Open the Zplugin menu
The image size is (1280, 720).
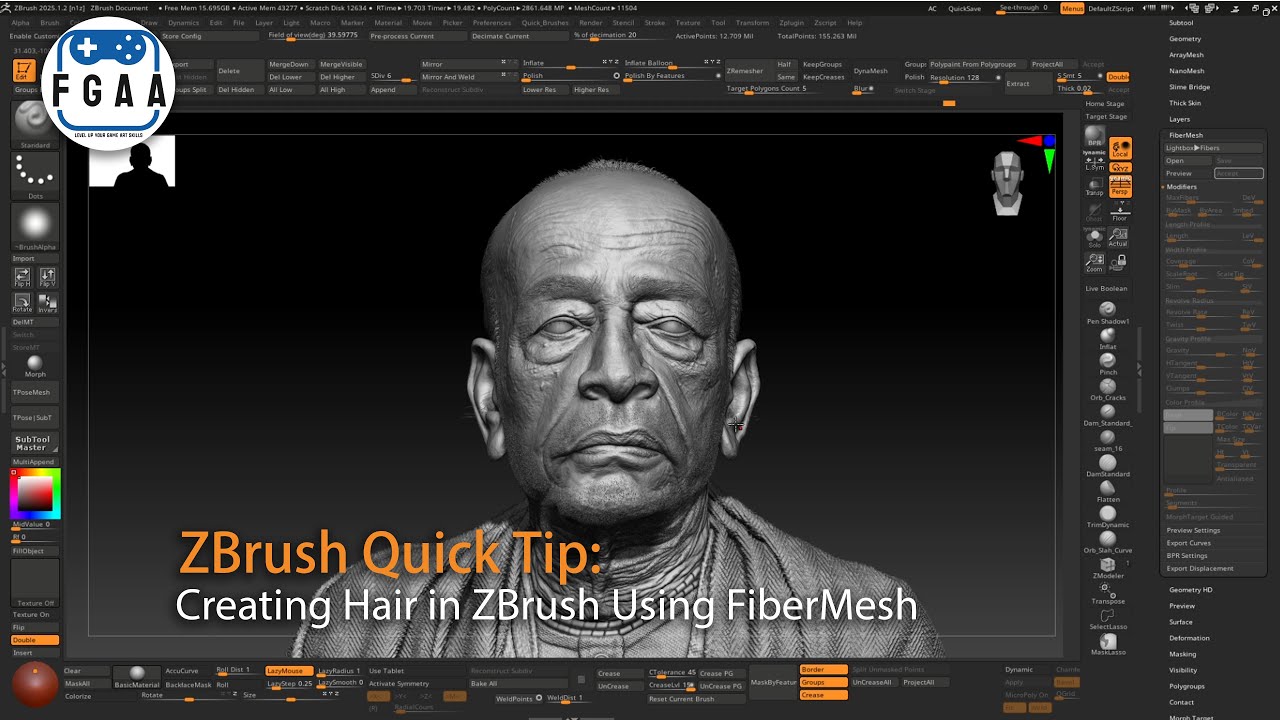tap(790, 22)
